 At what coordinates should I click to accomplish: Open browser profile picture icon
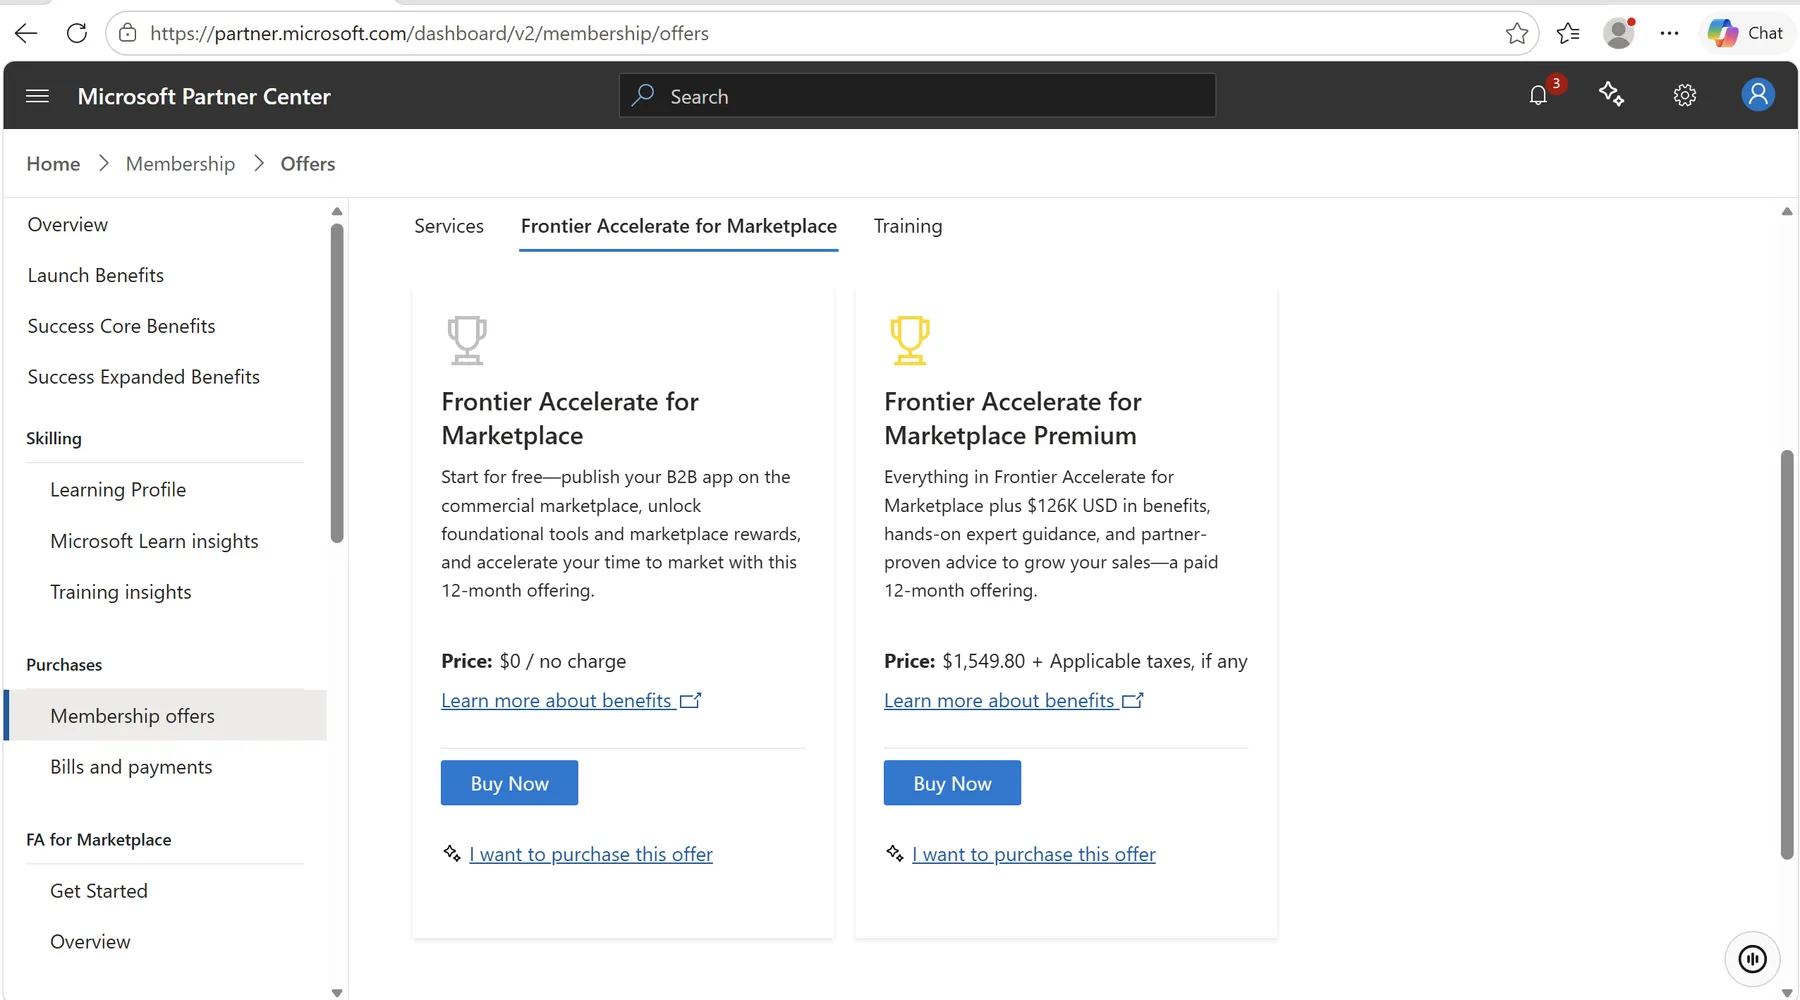tap(1618, 33)
